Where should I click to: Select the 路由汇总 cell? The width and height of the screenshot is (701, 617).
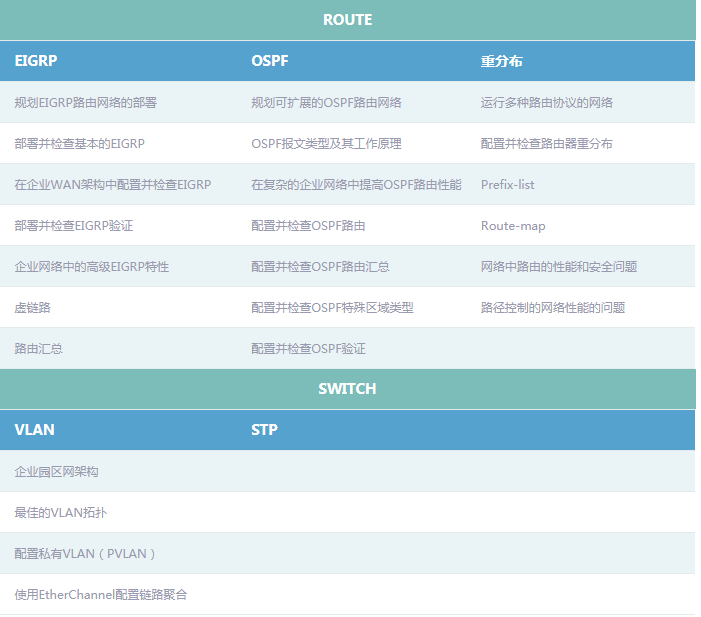(38, 349)
